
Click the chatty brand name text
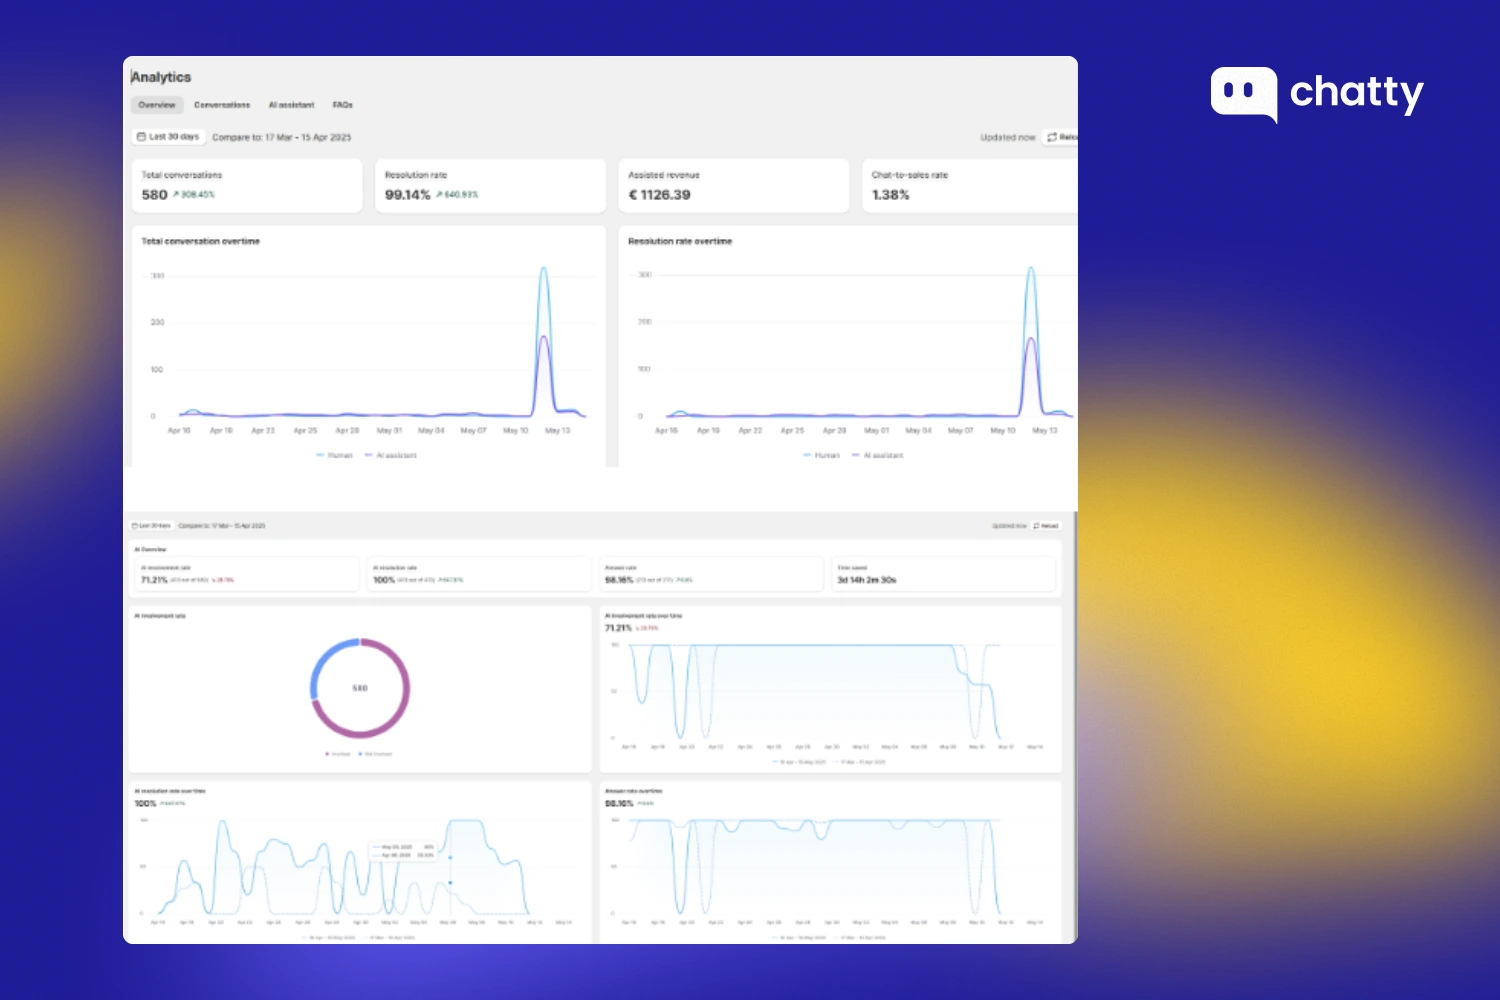tap(1357, 94)
